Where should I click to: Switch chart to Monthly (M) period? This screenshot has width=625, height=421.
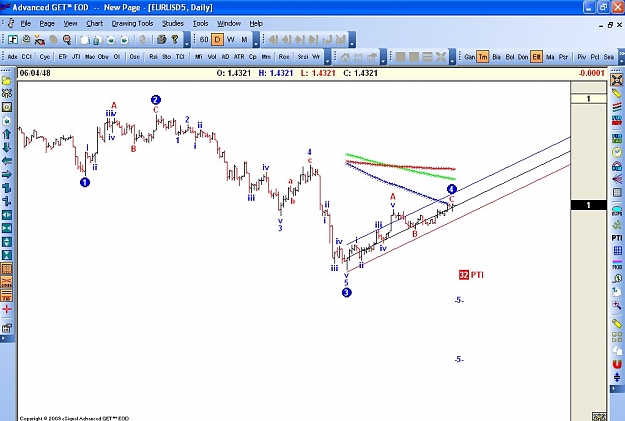click(244, 39)
